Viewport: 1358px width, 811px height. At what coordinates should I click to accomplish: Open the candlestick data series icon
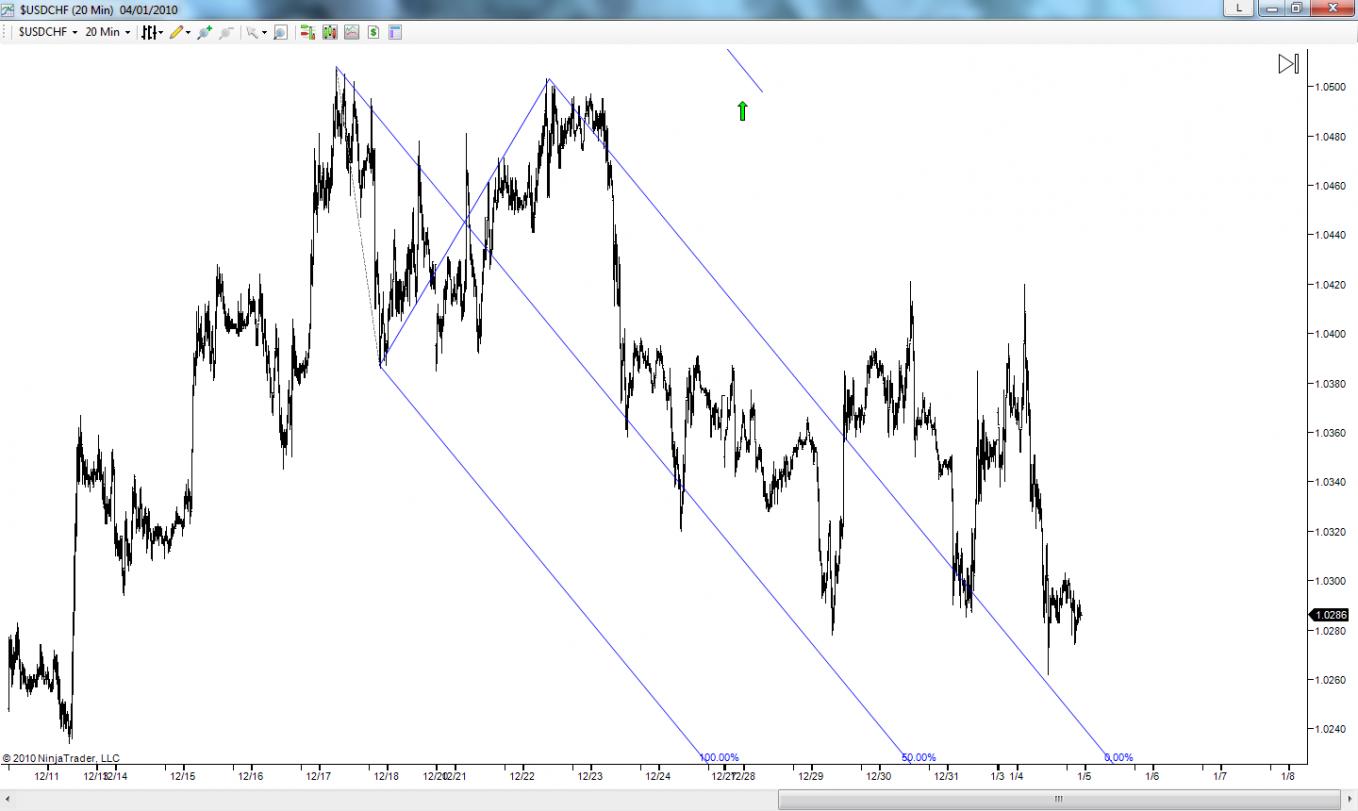pyautogui.click(x=330, y=32)
